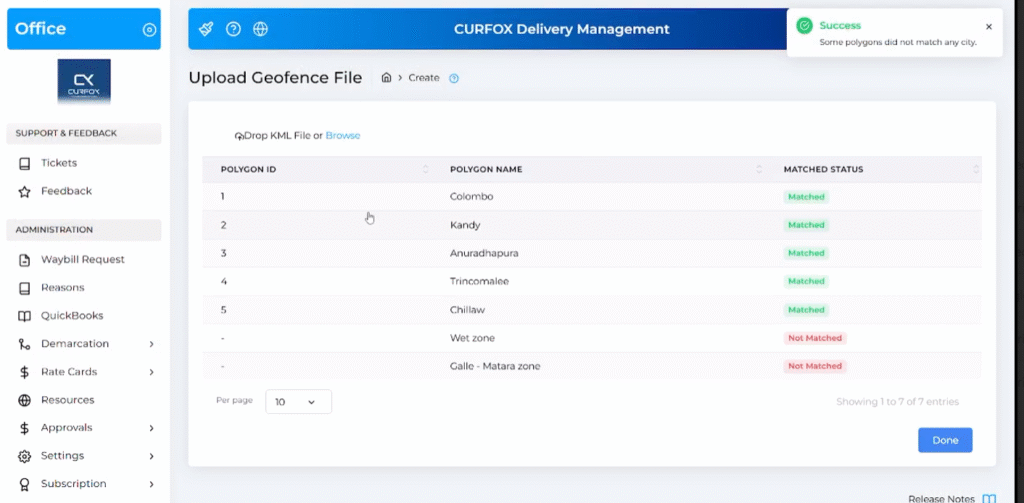Image resolution: width=1024 pixels, height=503 pixels.
Task: Open the Release Notes book icon
Action: [989, 498]
